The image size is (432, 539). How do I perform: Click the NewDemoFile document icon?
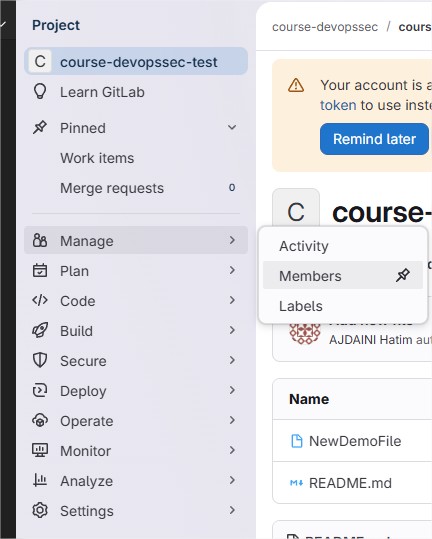pyautogui.click(x=297, y=441)
